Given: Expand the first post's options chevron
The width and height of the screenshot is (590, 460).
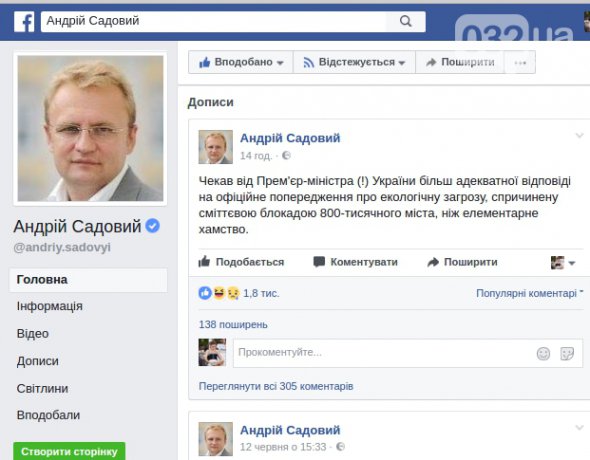Looking at the screenshot, I should click(579, 135).
